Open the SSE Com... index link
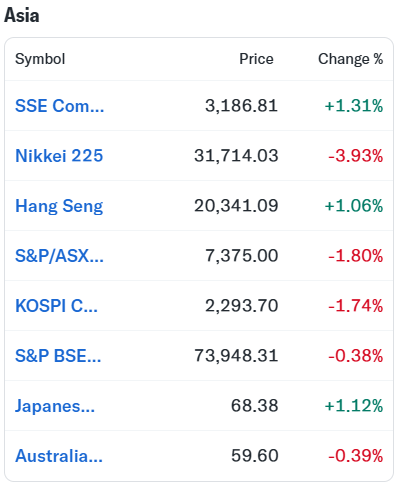 point(60,106)
